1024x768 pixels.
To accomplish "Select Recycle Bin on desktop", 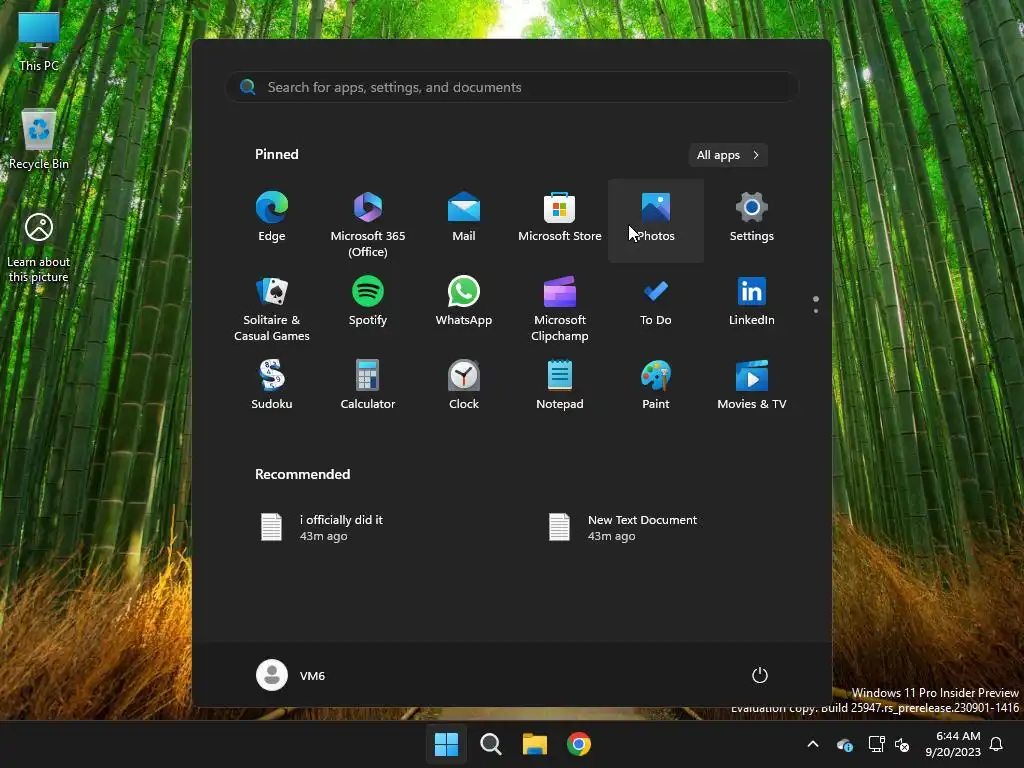I will click(x=39, y=140).
